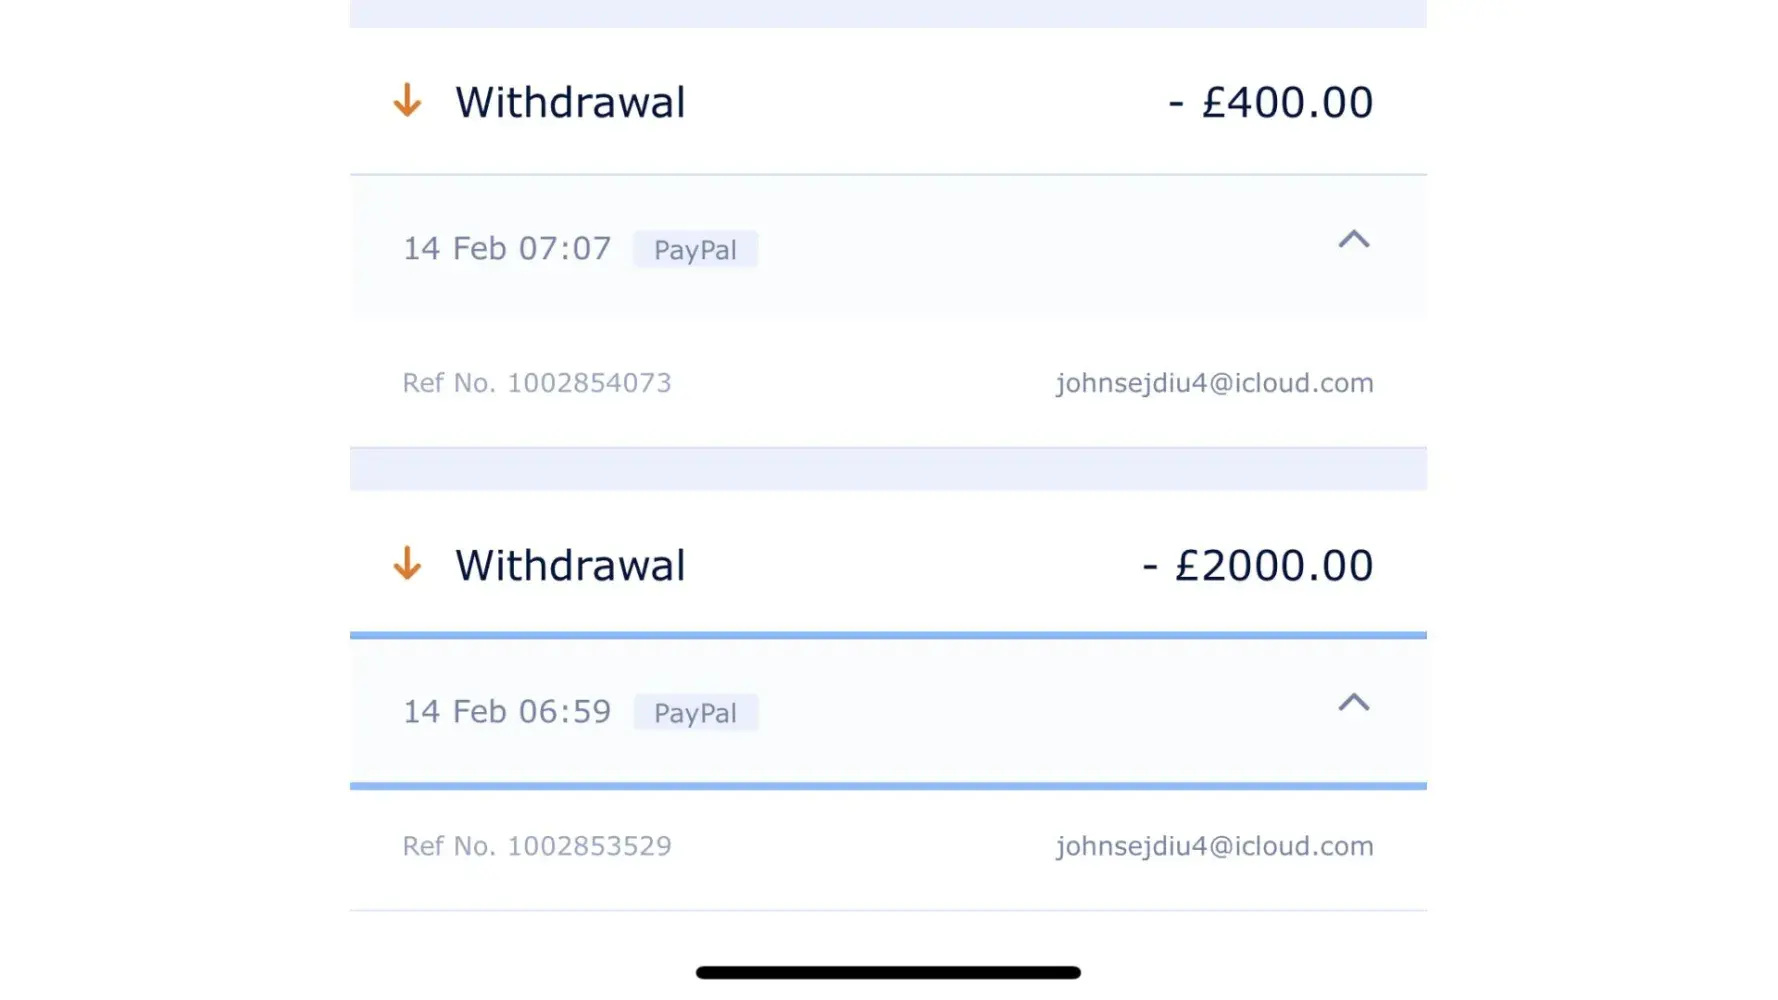Select the Withdrawal title of the £2000 entry
Screen dimensions: 1778x1000
570,566
